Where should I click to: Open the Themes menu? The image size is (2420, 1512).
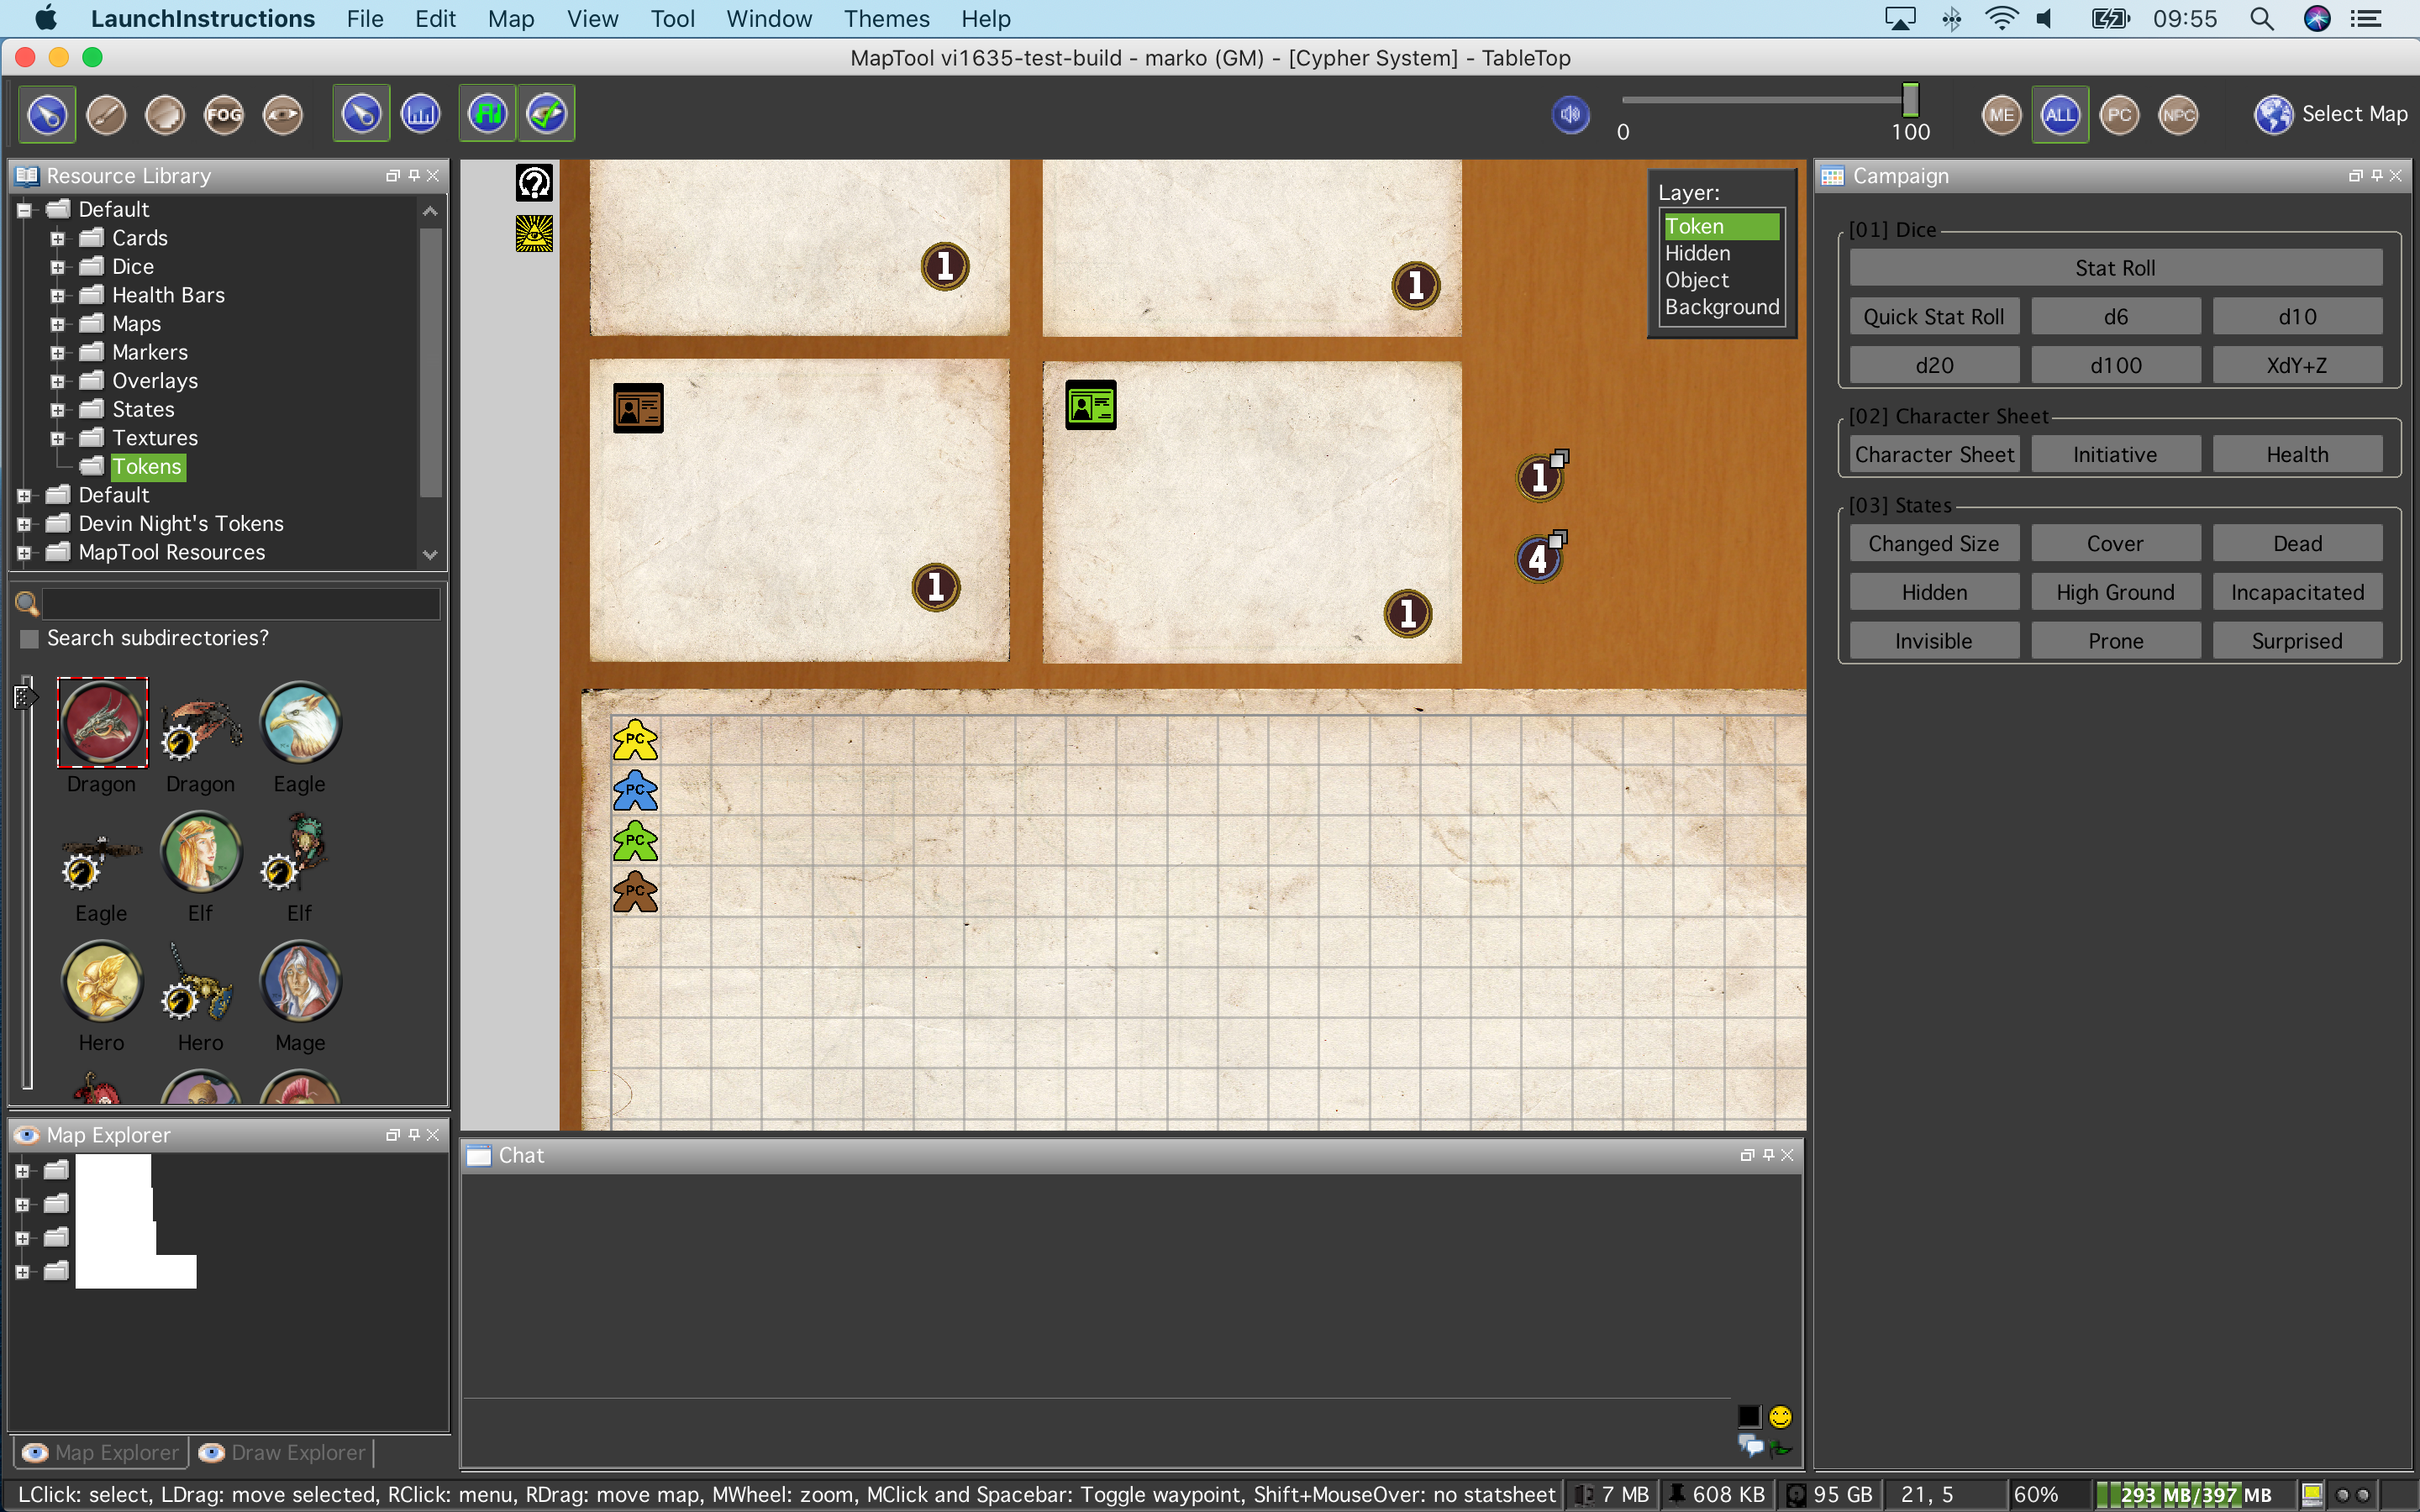(x=886, y=19)
